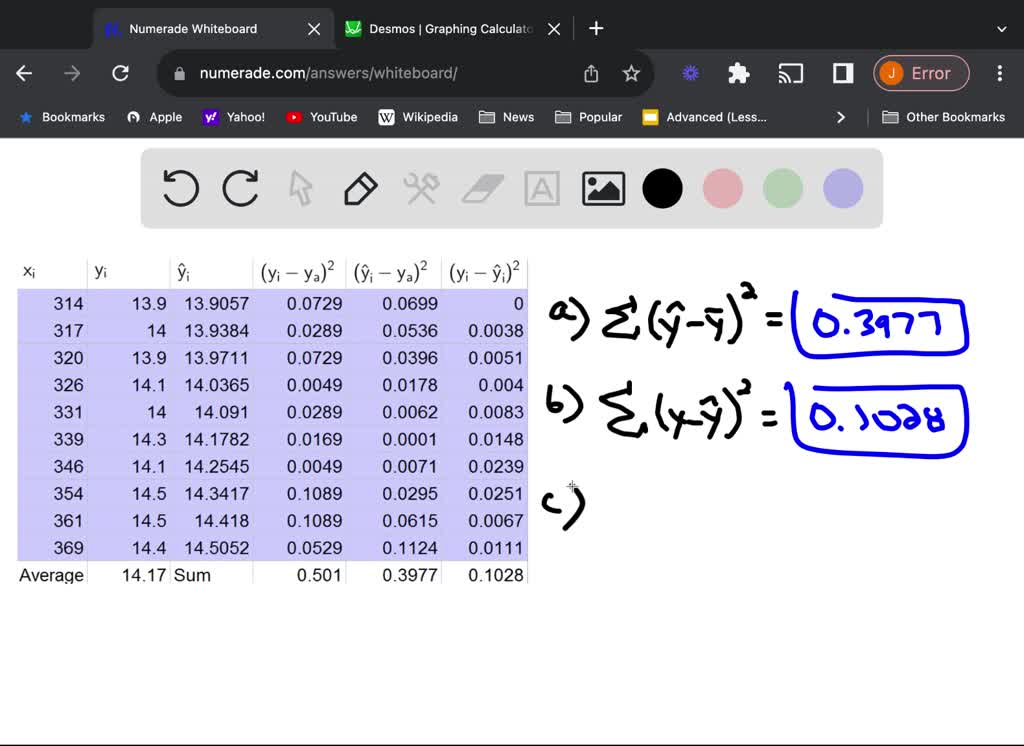Open the scissors/utilities tool
The image size is (1024, 746).
pos(421,188)
